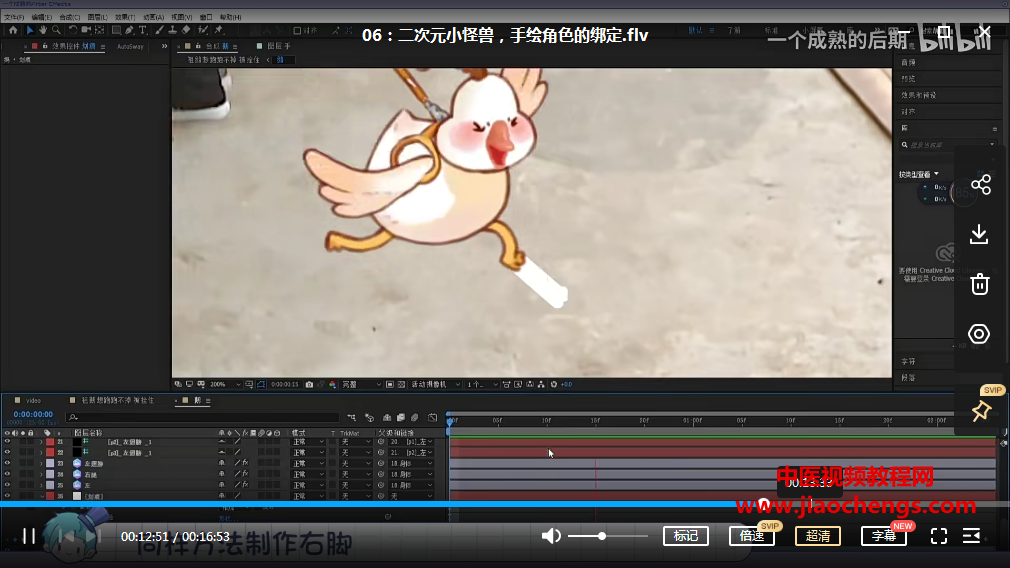Click the graph editor icon in timeline
This screenshot has height=568, width=1010.
pos(433,418)
